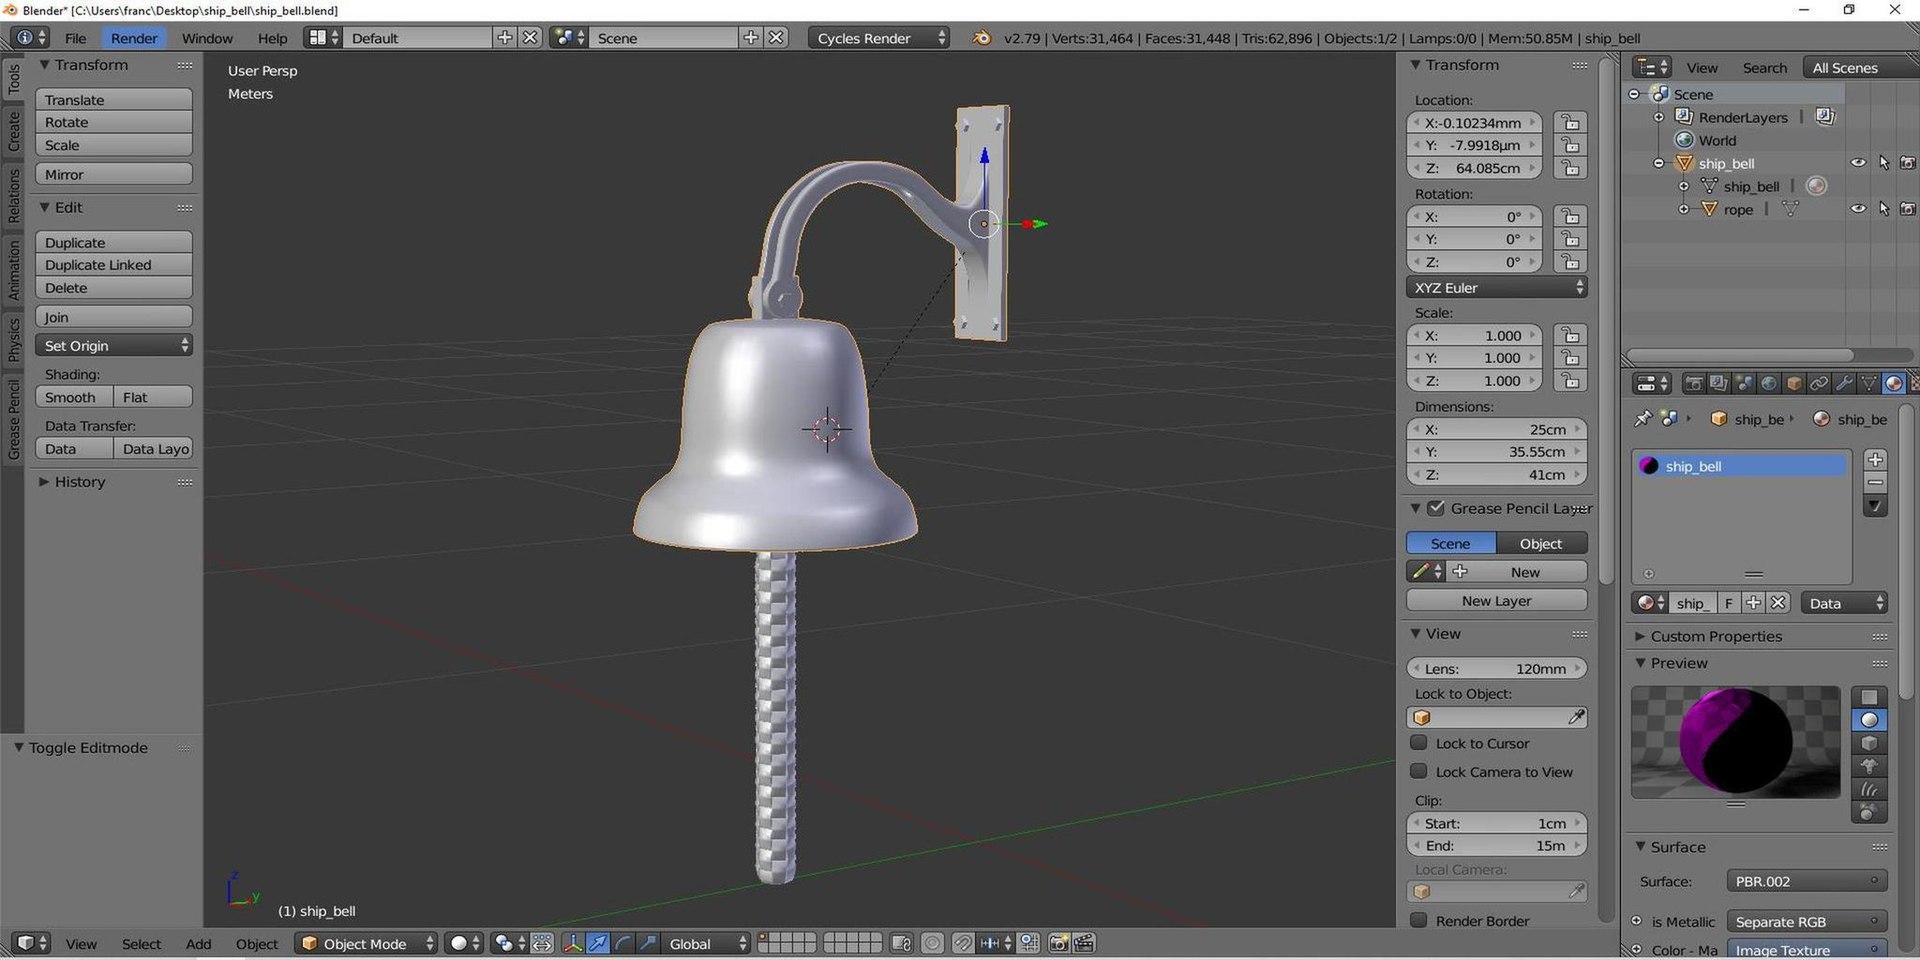Enable the Render Border checkbox
This screenshot has height=960, width=1920.
1418,920
